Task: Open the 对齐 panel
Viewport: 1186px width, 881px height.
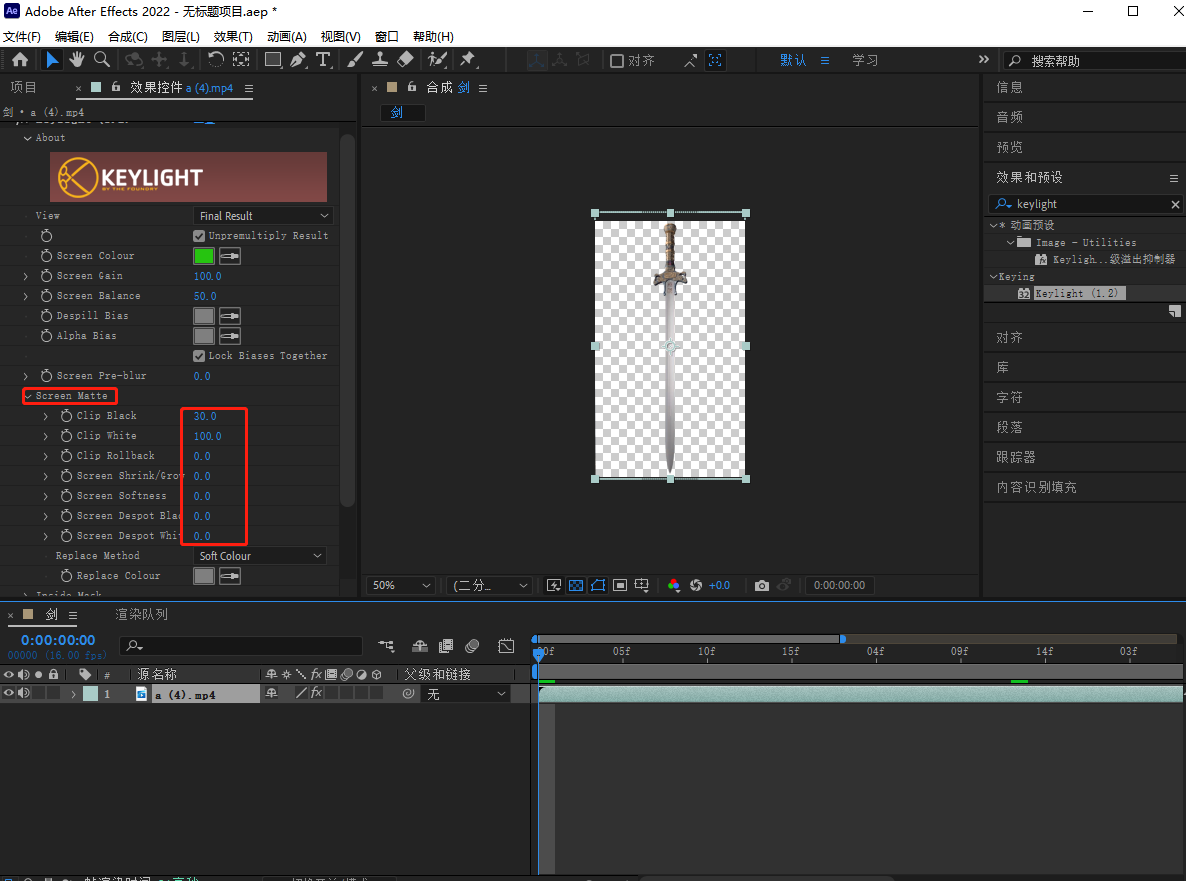Action: [1009, 337]
